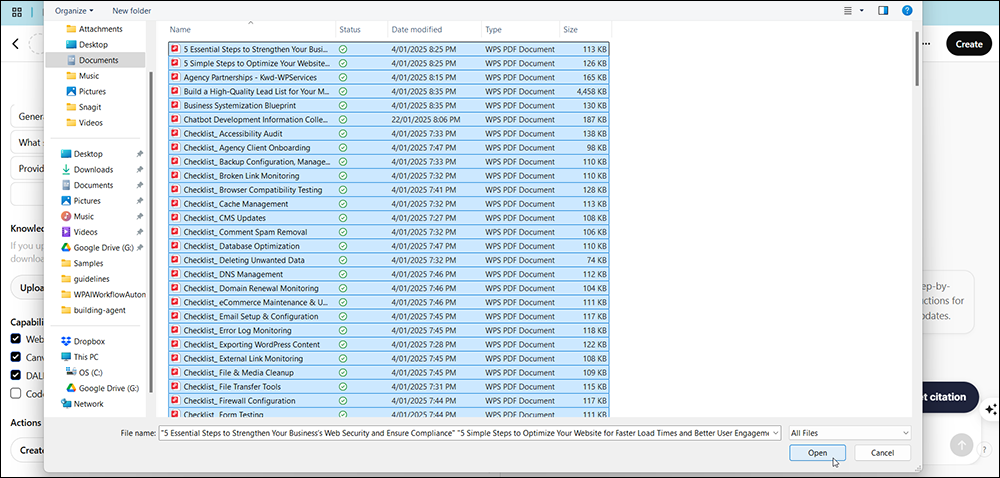Toggle the Canvas capability checkbox in background
This screenshot has height=478, width=1000.
pyautogui.click(x=16, y=357)
